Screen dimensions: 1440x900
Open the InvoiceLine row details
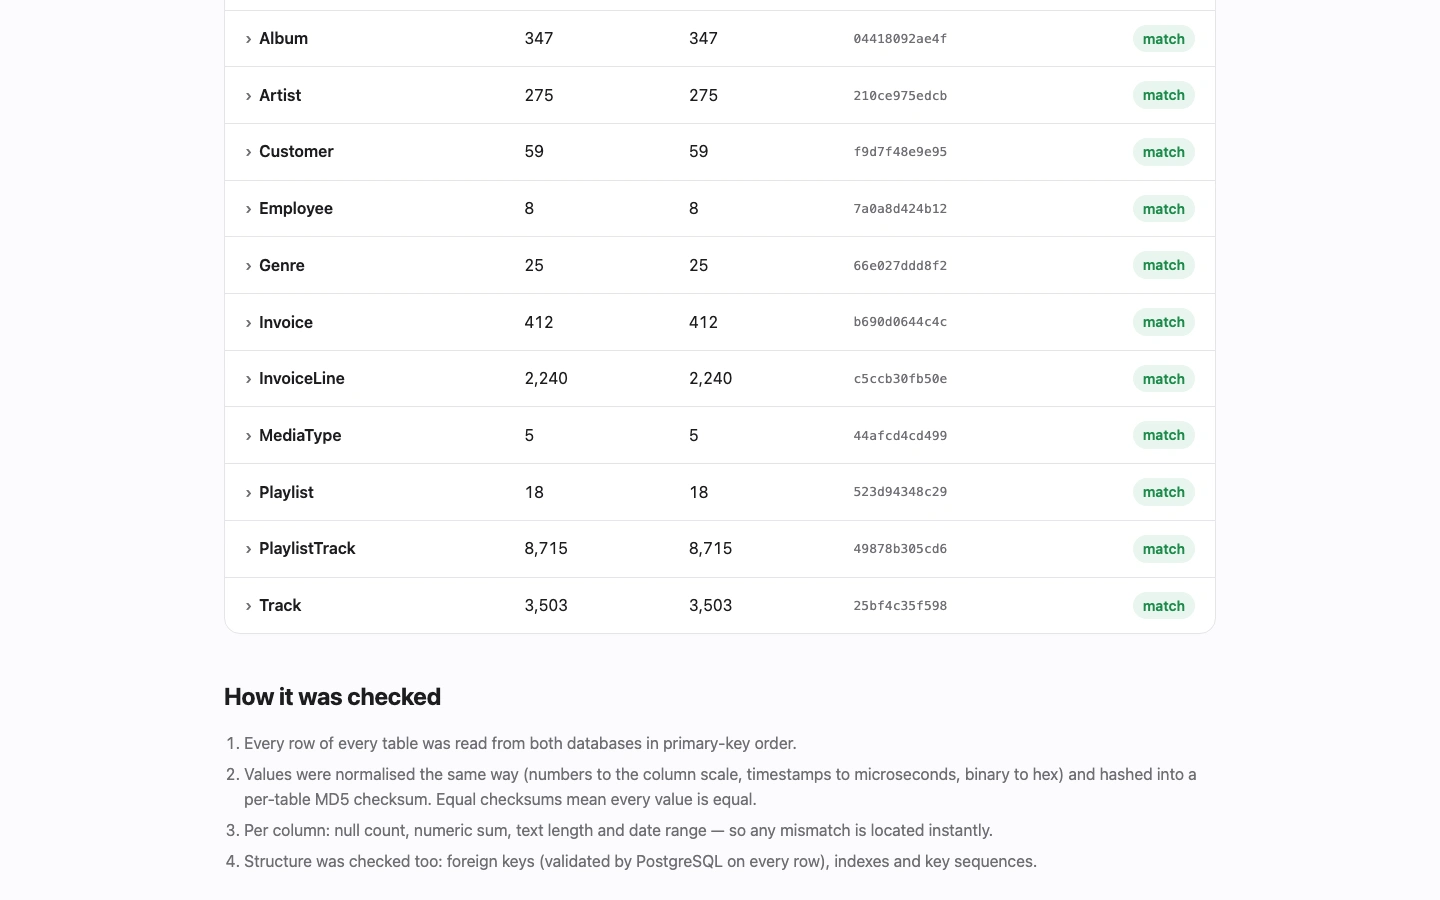pyautogui.click(x=720, y=379)
